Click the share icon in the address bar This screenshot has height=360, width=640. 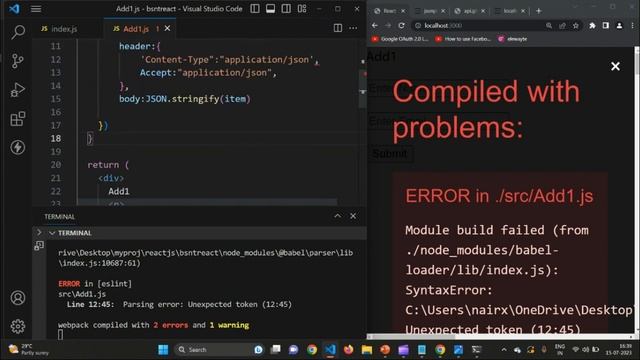(562, 25)
